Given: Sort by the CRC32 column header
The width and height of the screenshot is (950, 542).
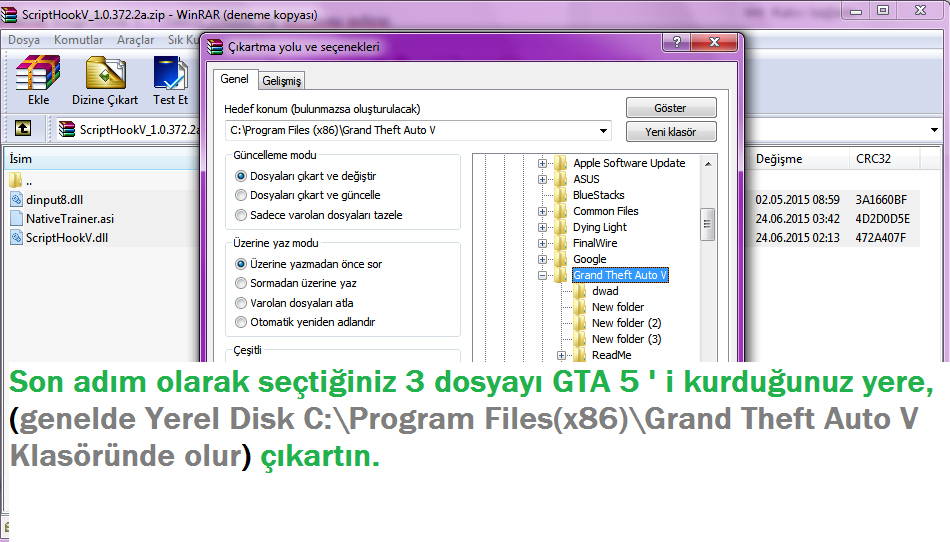Looking at the screenshot, I should pos(884,159).
